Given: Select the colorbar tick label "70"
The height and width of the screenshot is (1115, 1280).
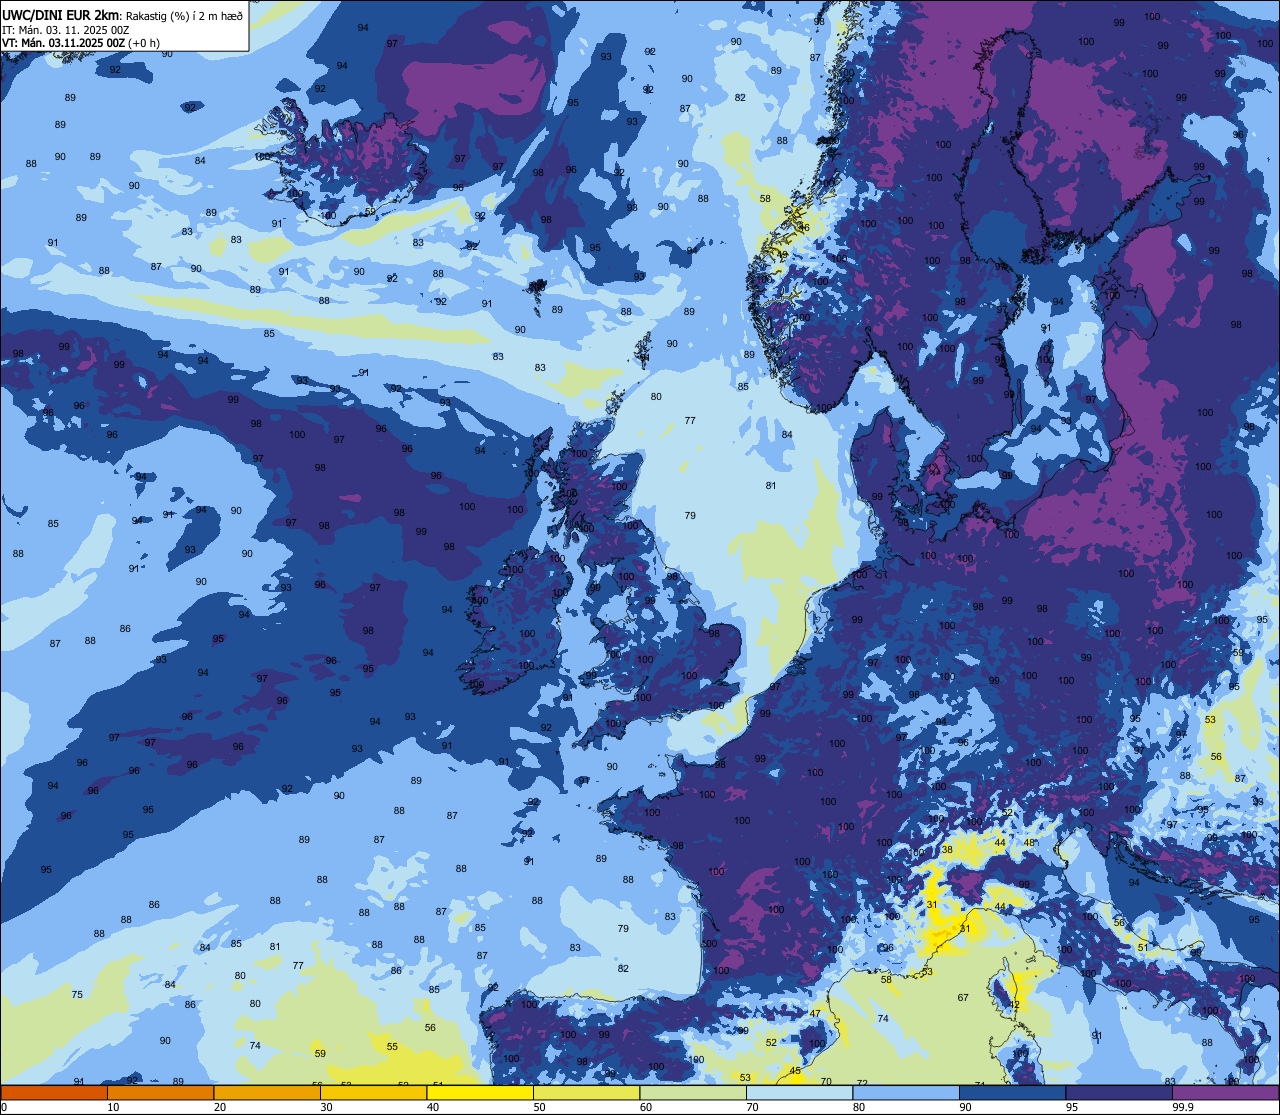Looking at the screenshot, I should coord(752,1107).
